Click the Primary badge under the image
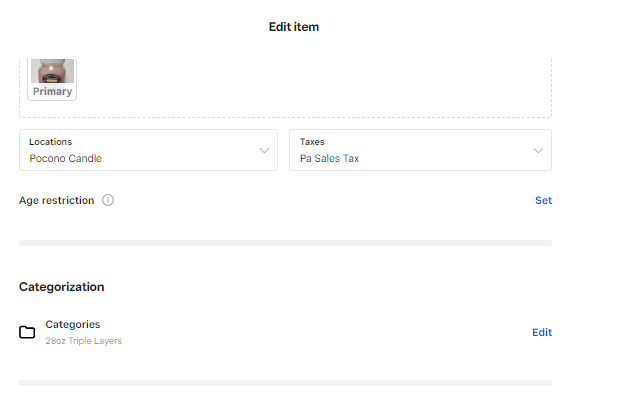 tap(52, 92)
